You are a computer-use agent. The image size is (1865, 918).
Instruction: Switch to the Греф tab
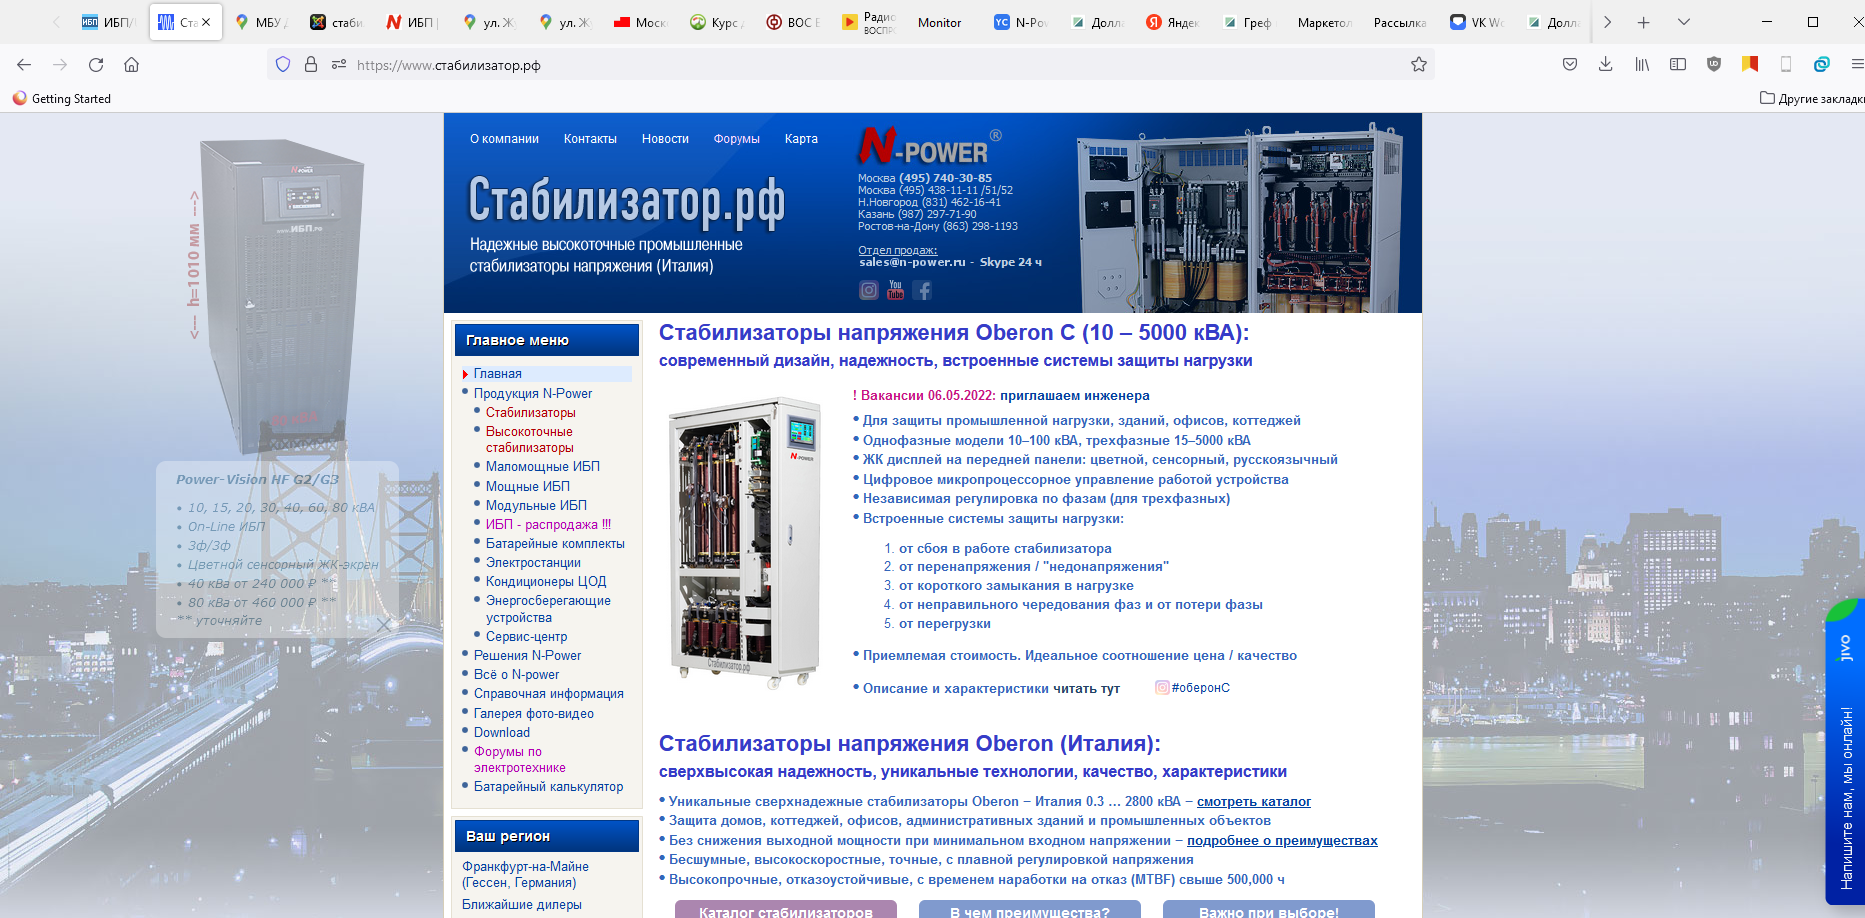(x=1248, y=22)
